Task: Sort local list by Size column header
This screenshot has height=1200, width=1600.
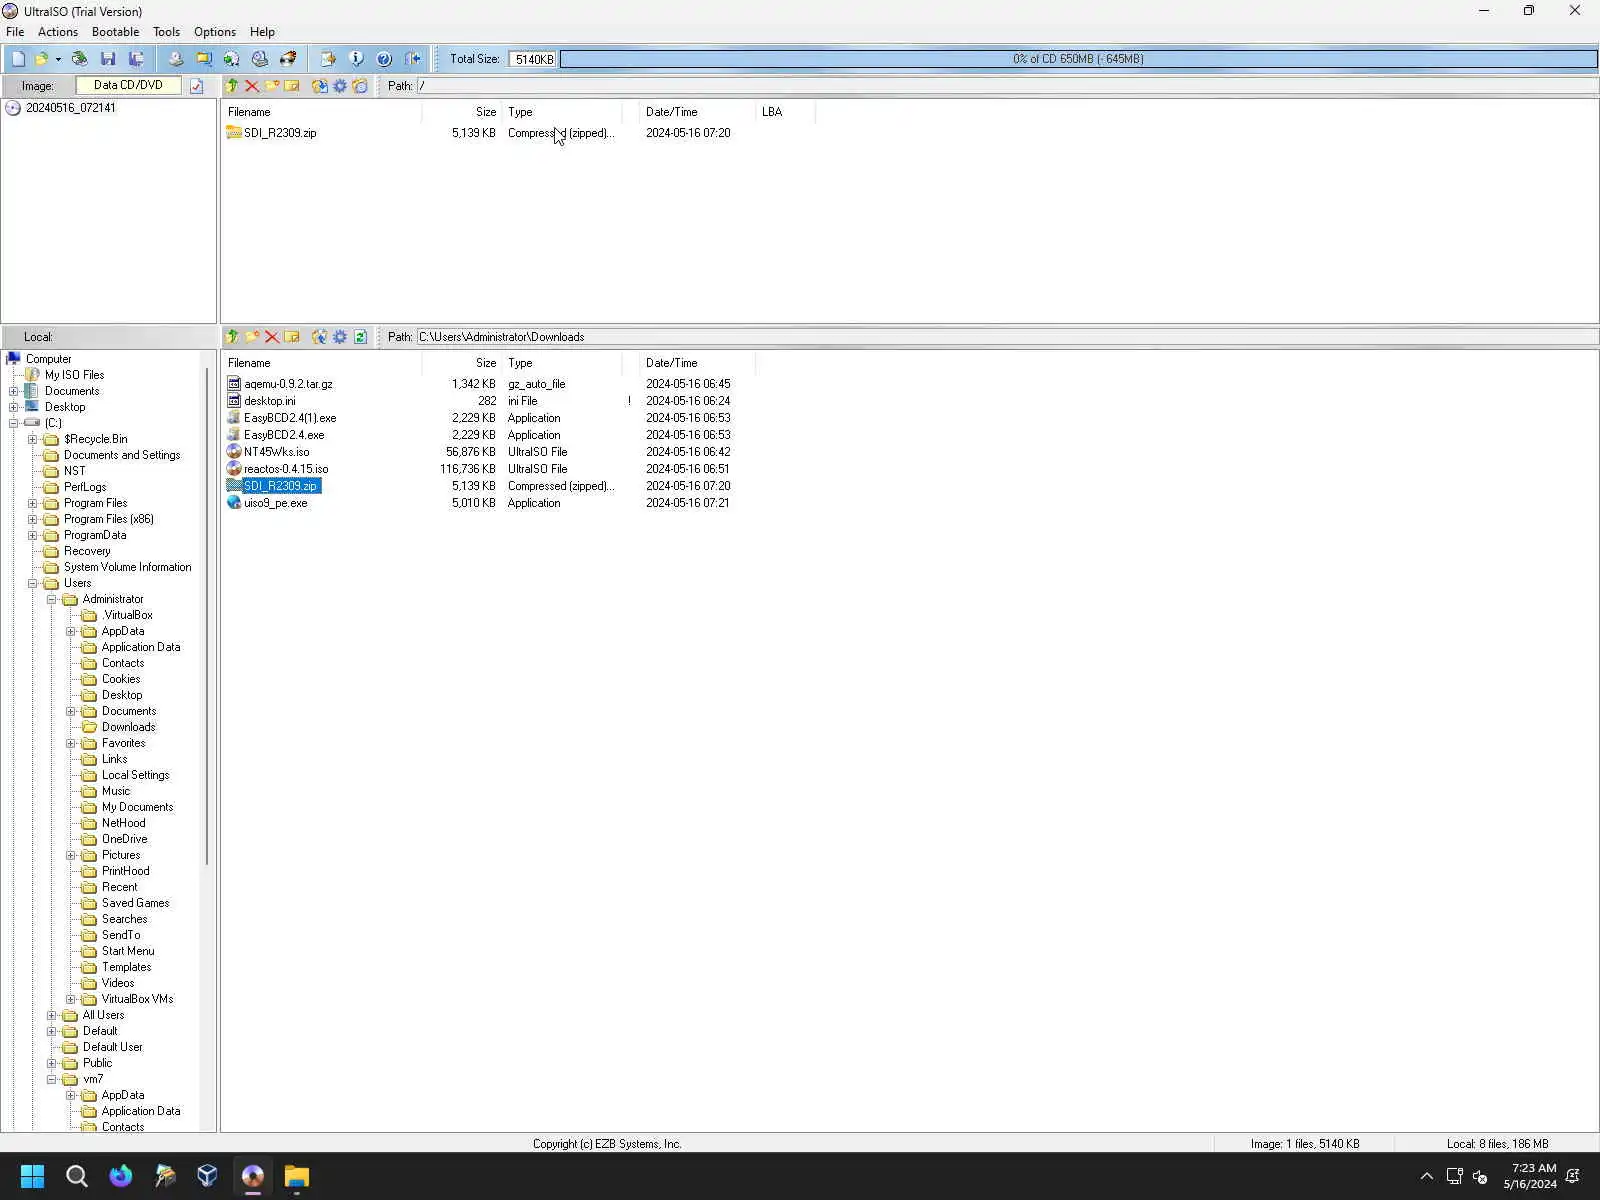Action: point(461,363)
